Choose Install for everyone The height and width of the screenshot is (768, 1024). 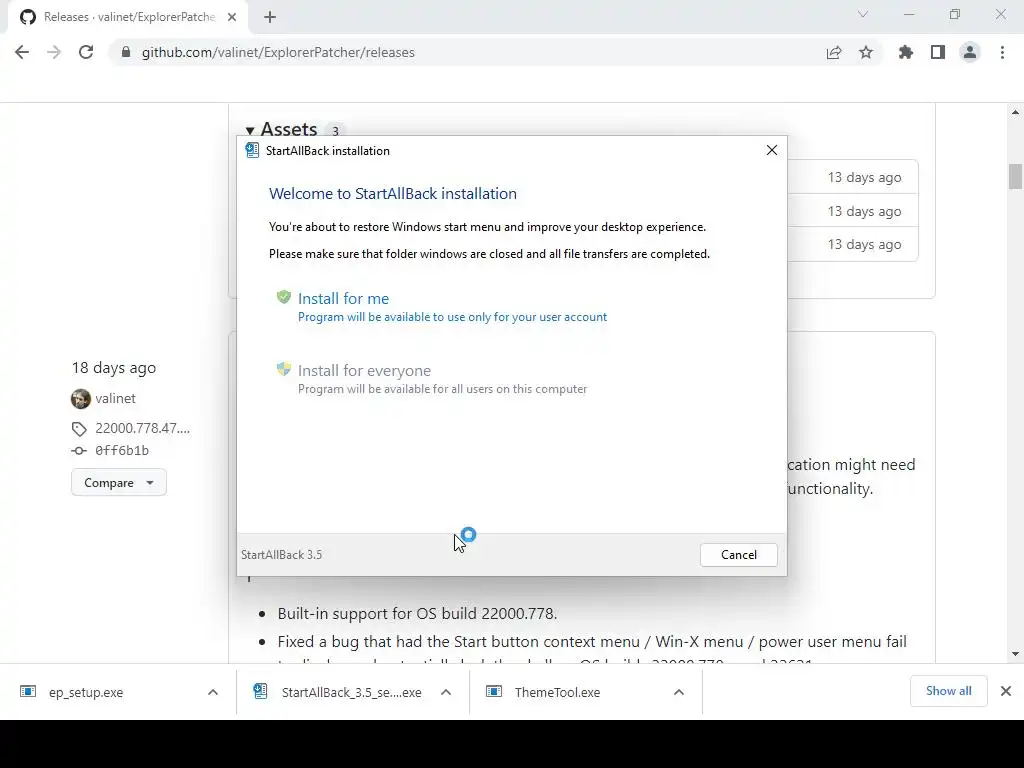(x=364, y=370)
